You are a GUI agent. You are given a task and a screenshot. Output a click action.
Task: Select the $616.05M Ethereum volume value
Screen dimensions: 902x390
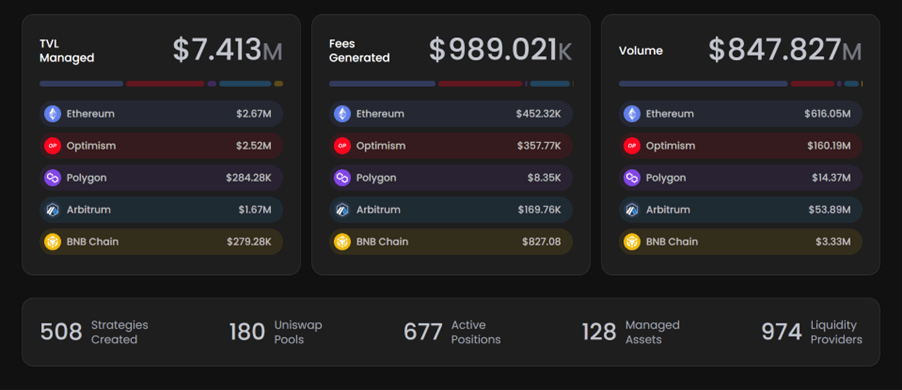[x=828, y=114]
